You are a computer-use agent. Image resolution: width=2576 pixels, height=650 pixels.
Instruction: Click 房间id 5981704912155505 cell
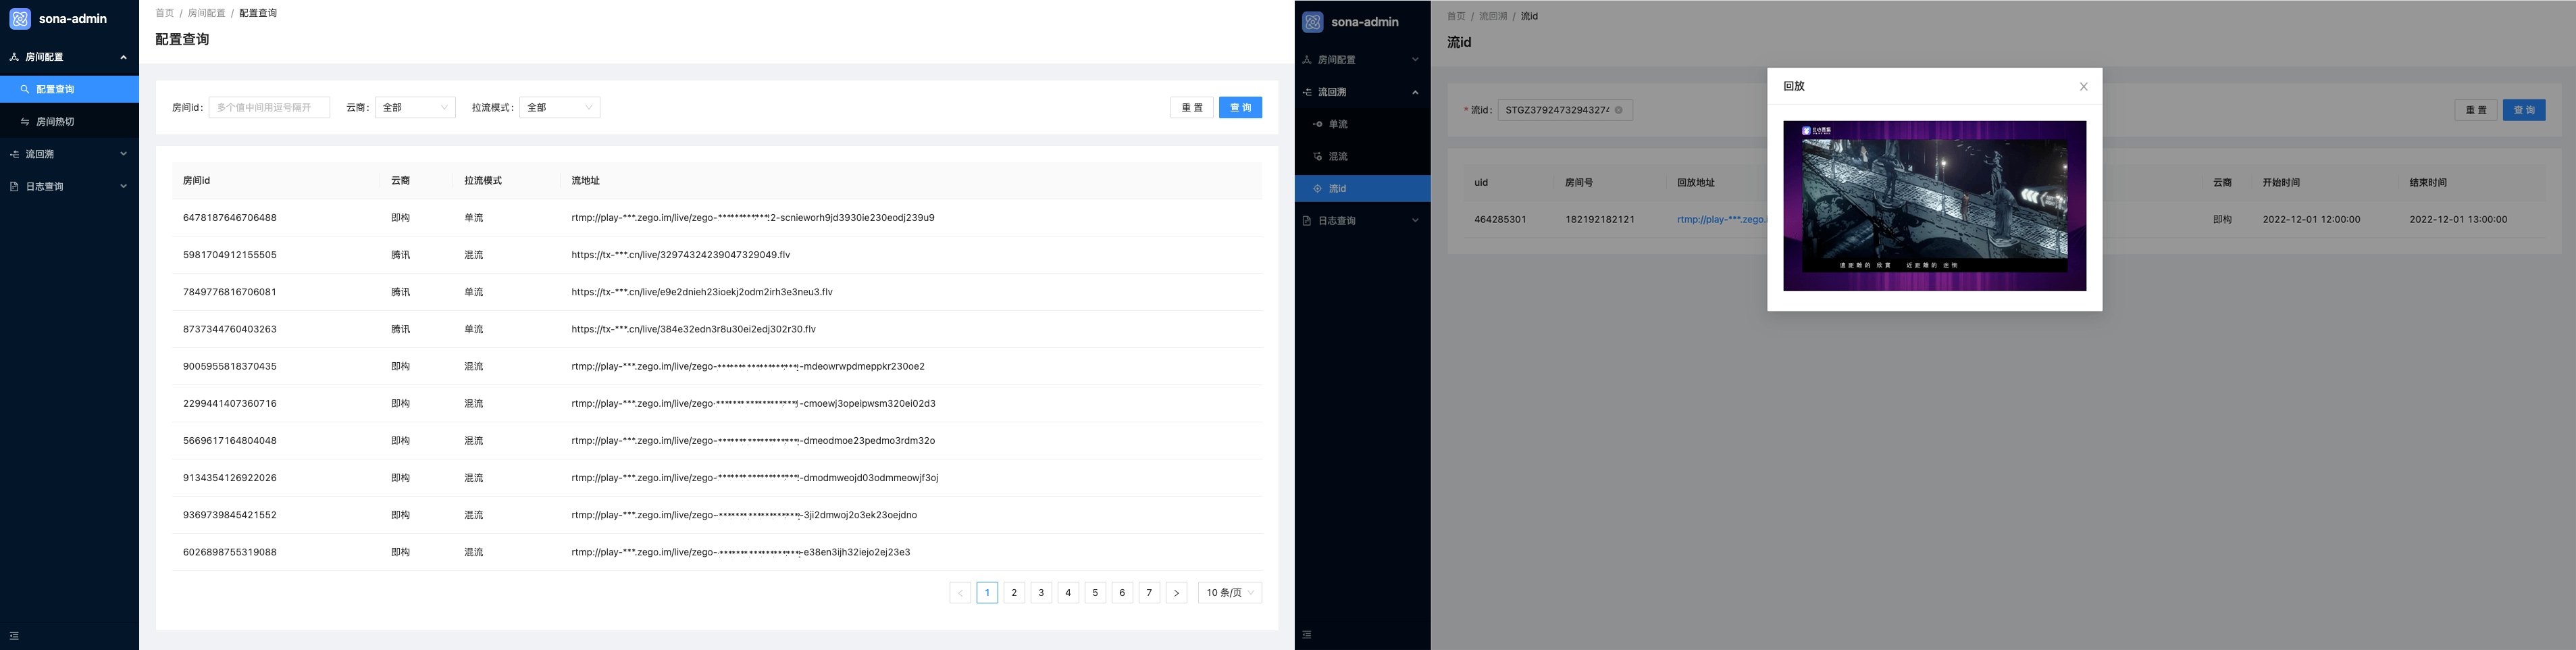(x=230, y=255)
